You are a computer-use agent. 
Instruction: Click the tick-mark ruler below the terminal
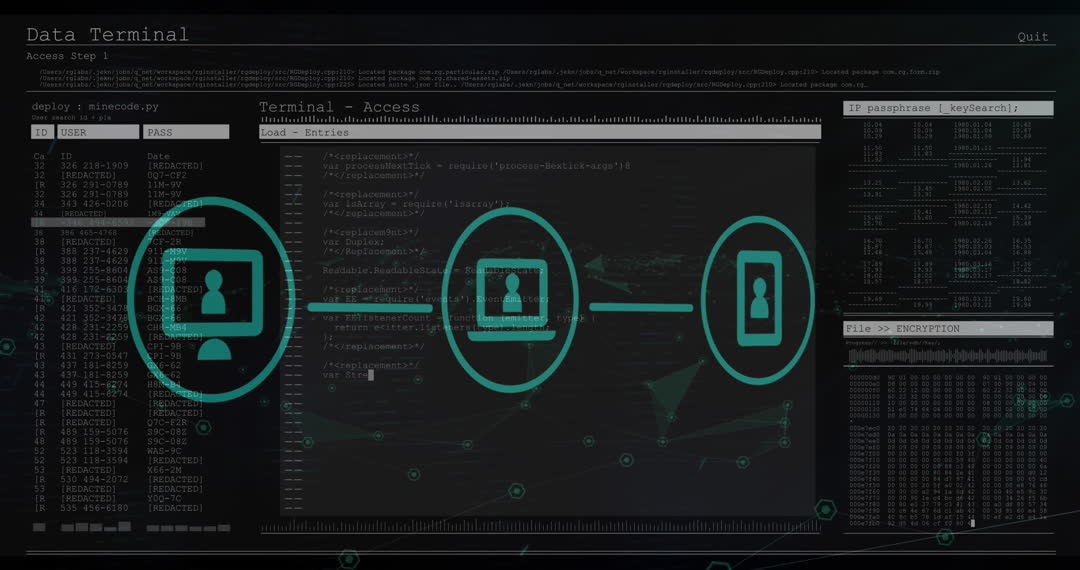540,526
